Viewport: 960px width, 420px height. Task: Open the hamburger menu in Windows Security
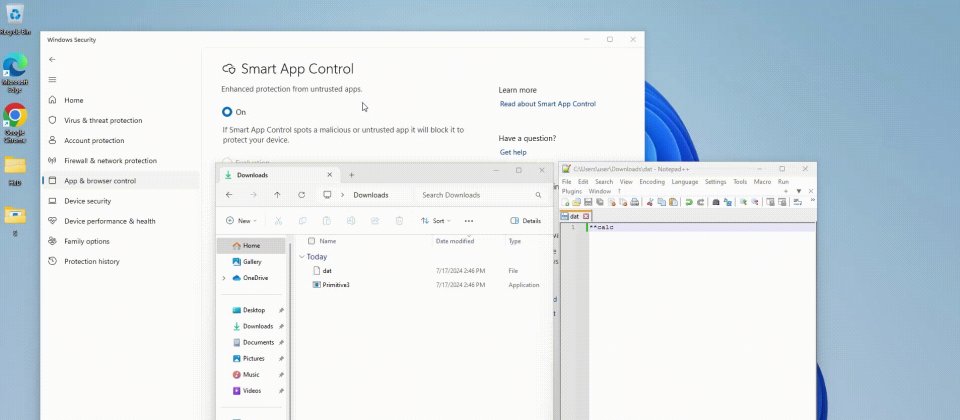[x=52, y=80]
